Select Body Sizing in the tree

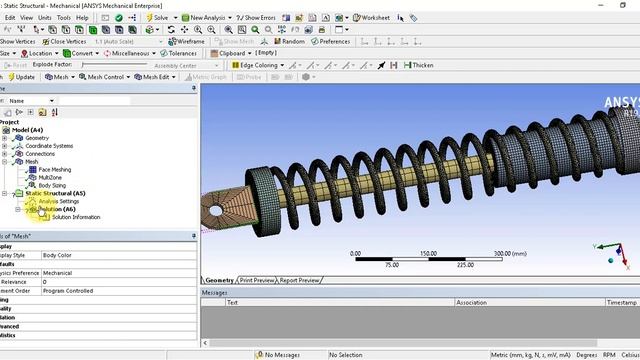52,185
